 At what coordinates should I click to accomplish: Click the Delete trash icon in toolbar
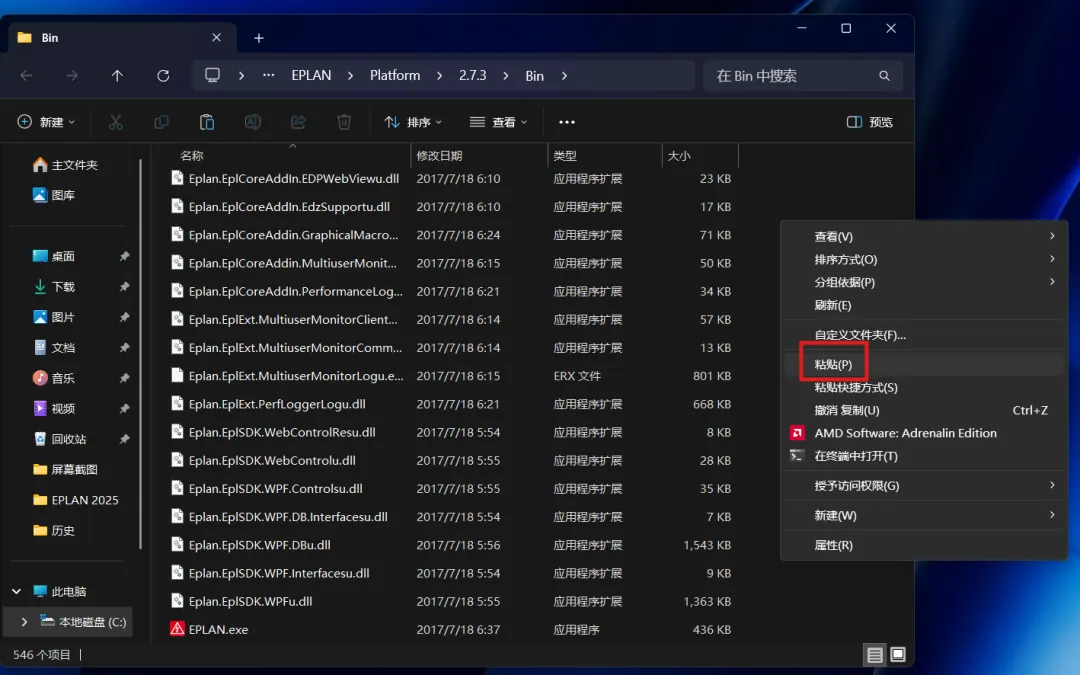pos(344,122)
